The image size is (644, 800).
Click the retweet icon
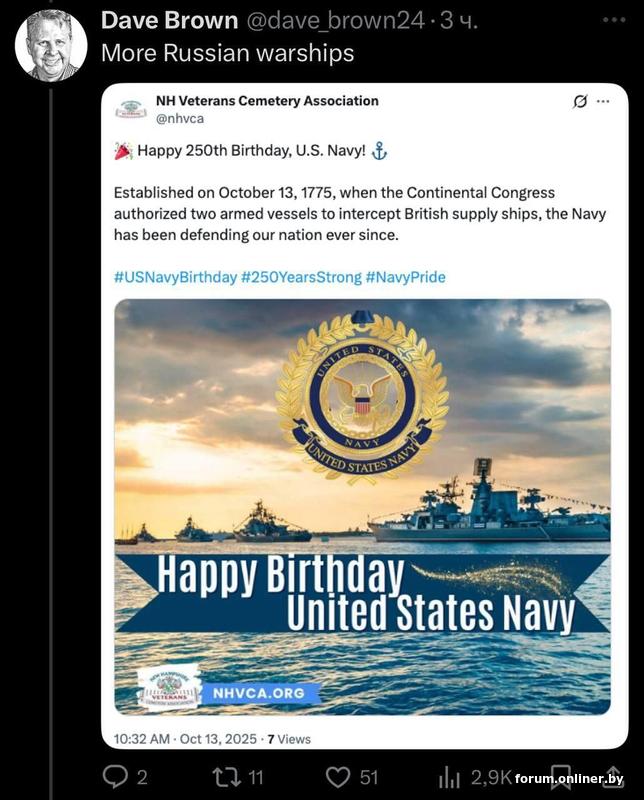click(228, 777)
